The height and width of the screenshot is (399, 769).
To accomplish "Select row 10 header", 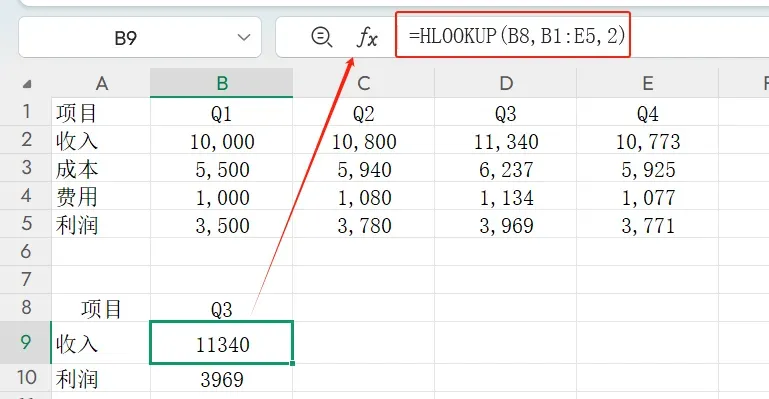I will (x=26, y=377).
